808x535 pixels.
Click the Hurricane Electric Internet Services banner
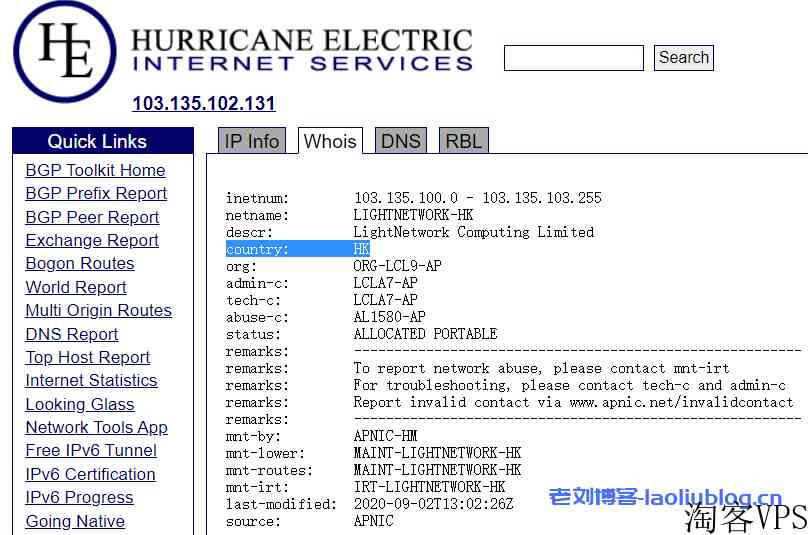point(302,50)
